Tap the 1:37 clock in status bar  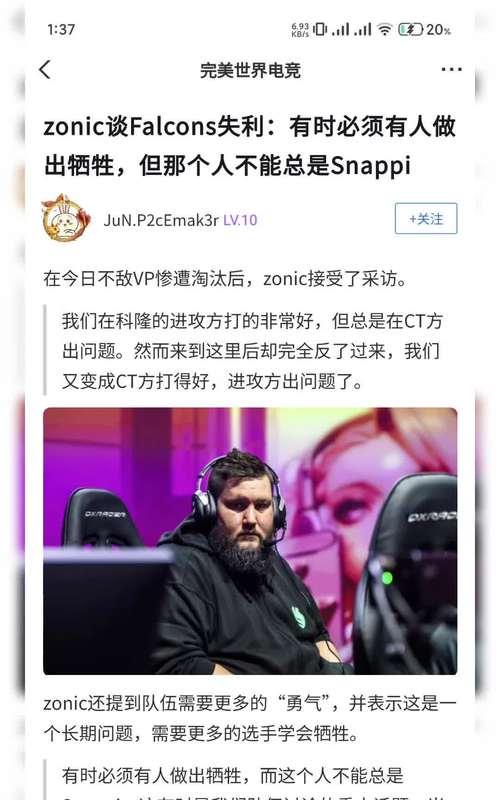coord(61,30)
